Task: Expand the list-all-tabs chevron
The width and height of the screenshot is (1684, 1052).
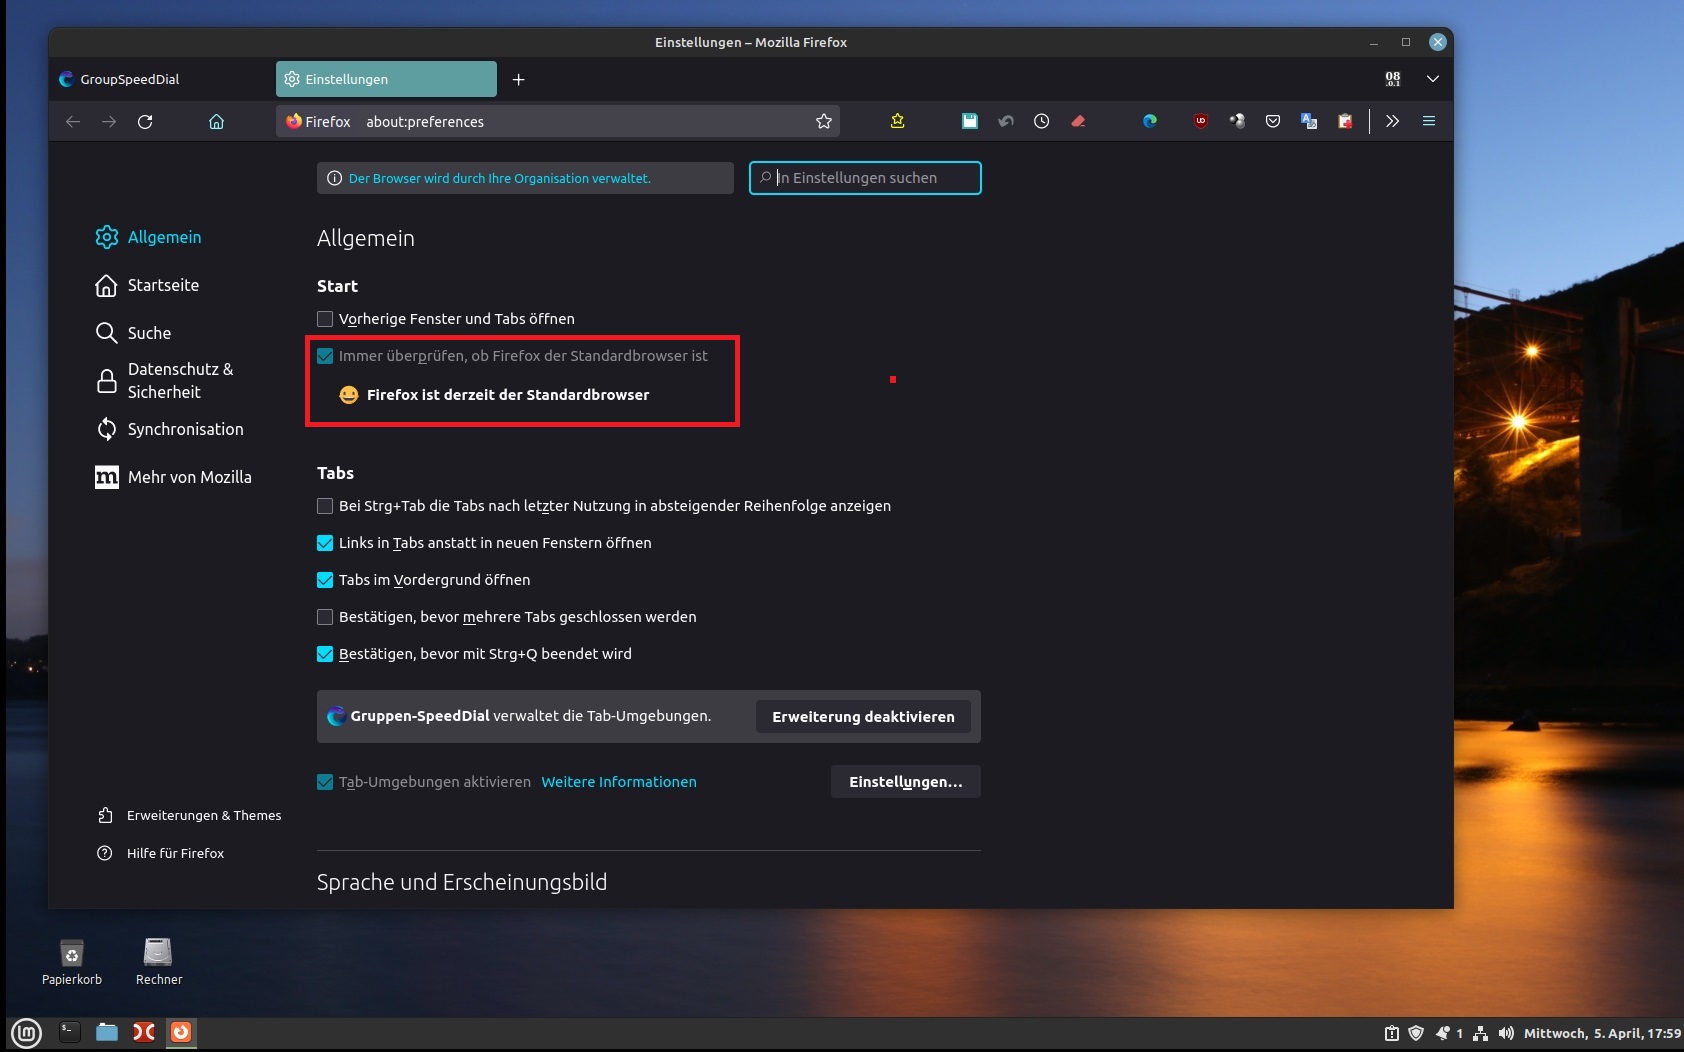Action: click(x=1433, y=79)
